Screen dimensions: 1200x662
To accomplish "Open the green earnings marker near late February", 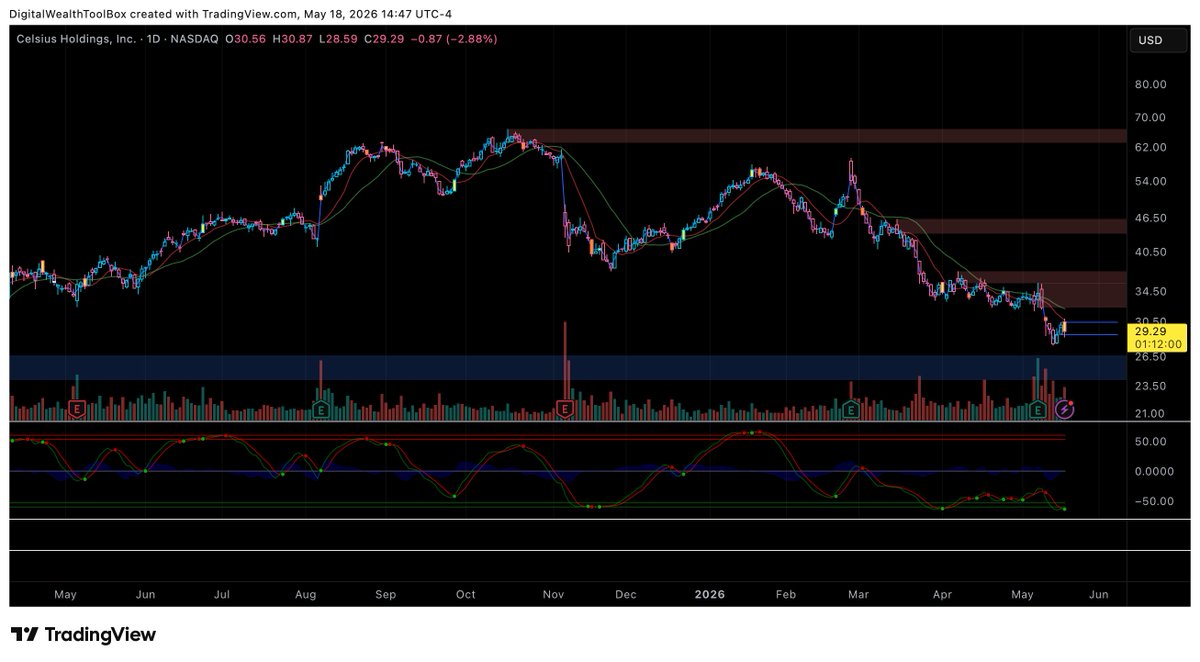I will click(851, 410).
